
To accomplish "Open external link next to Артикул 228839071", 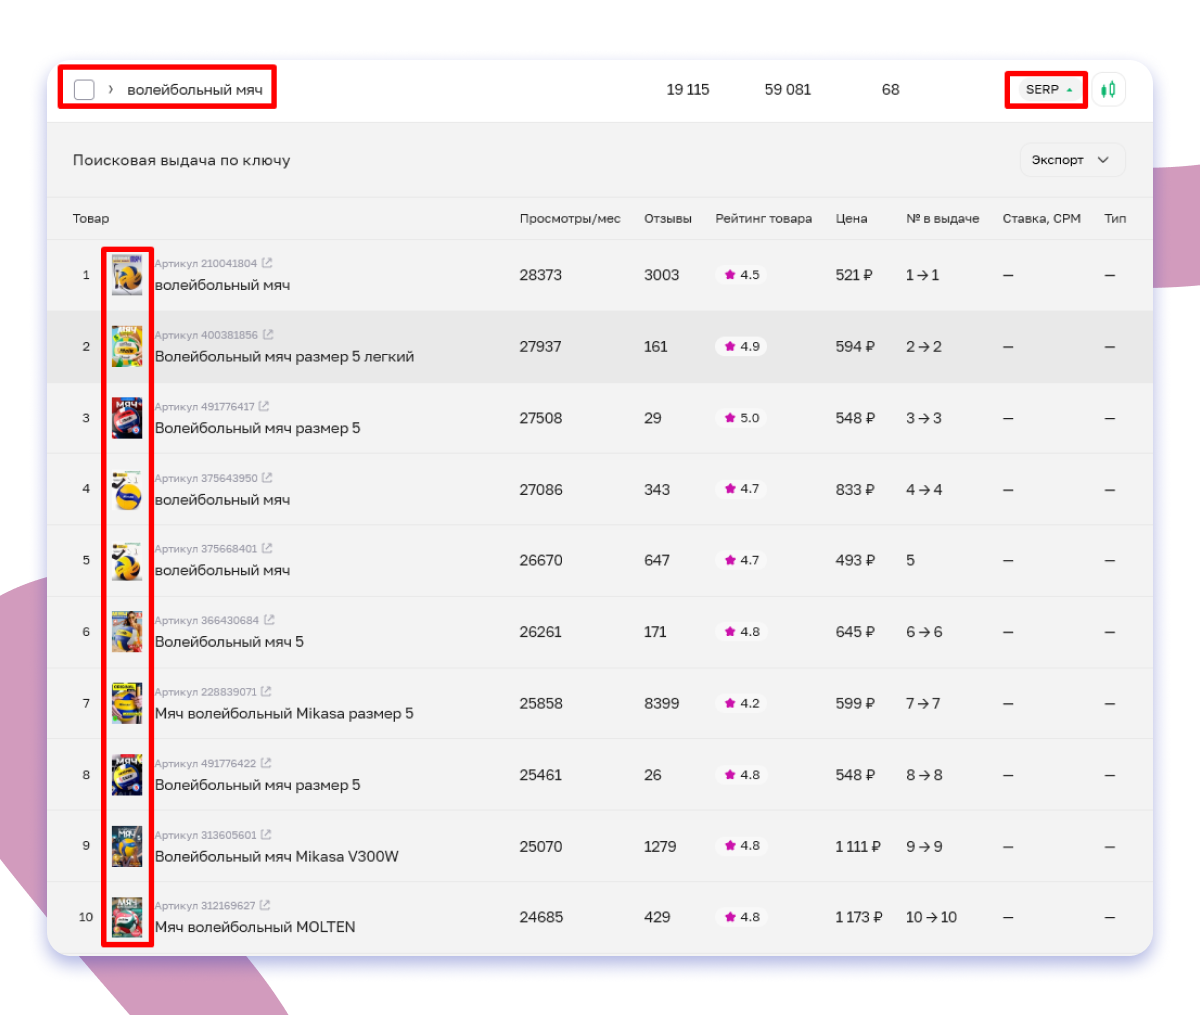I will [x=266, y=692].
